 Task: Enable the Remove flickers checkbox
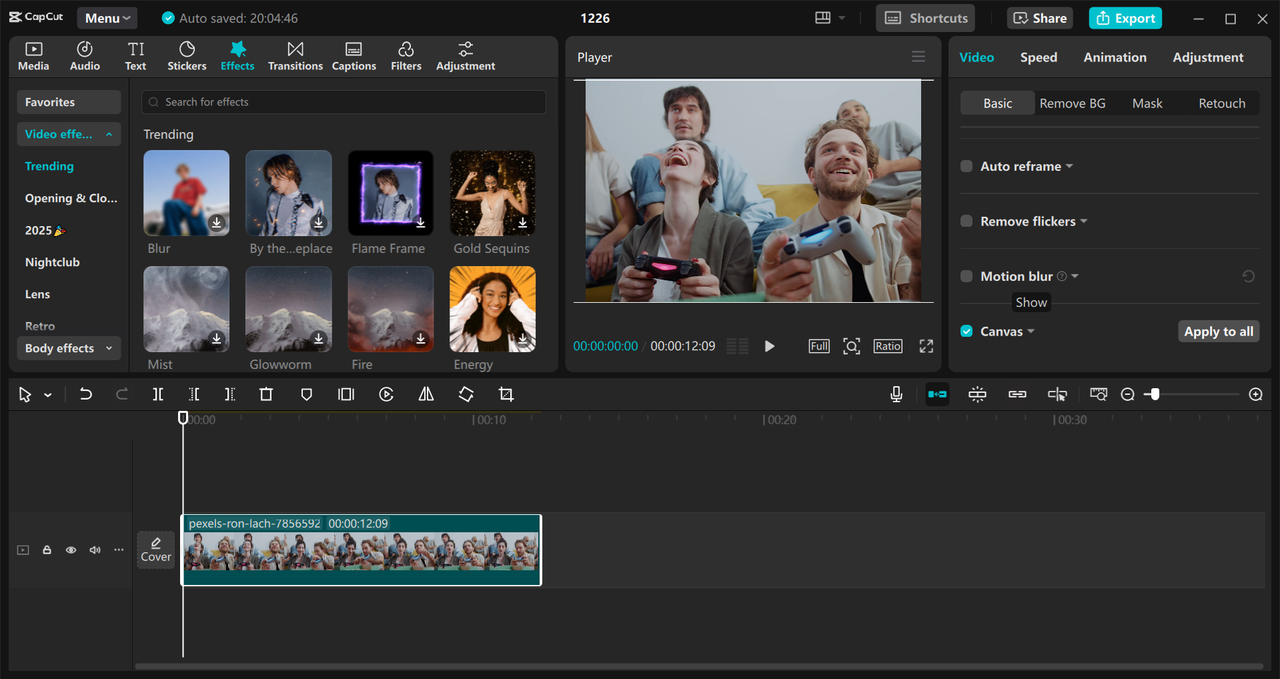(966, 221)
